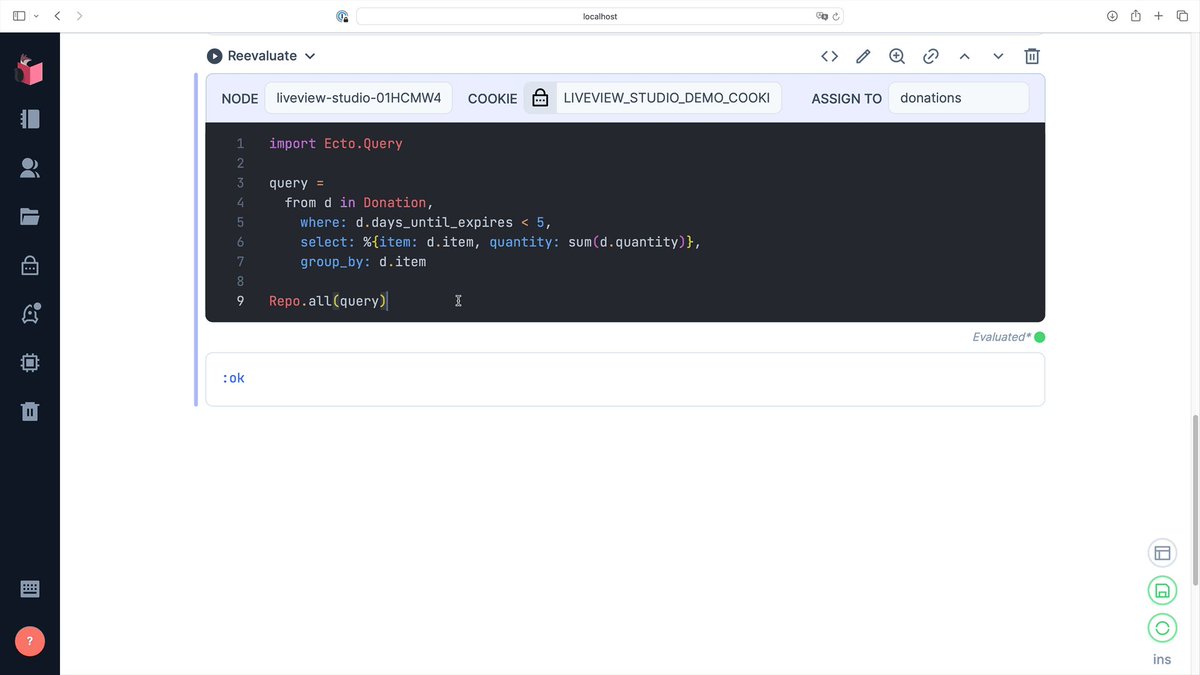Open runtime settings chip icon
This screenshot has height=675, width=1200.
click(x=30, y=362)
